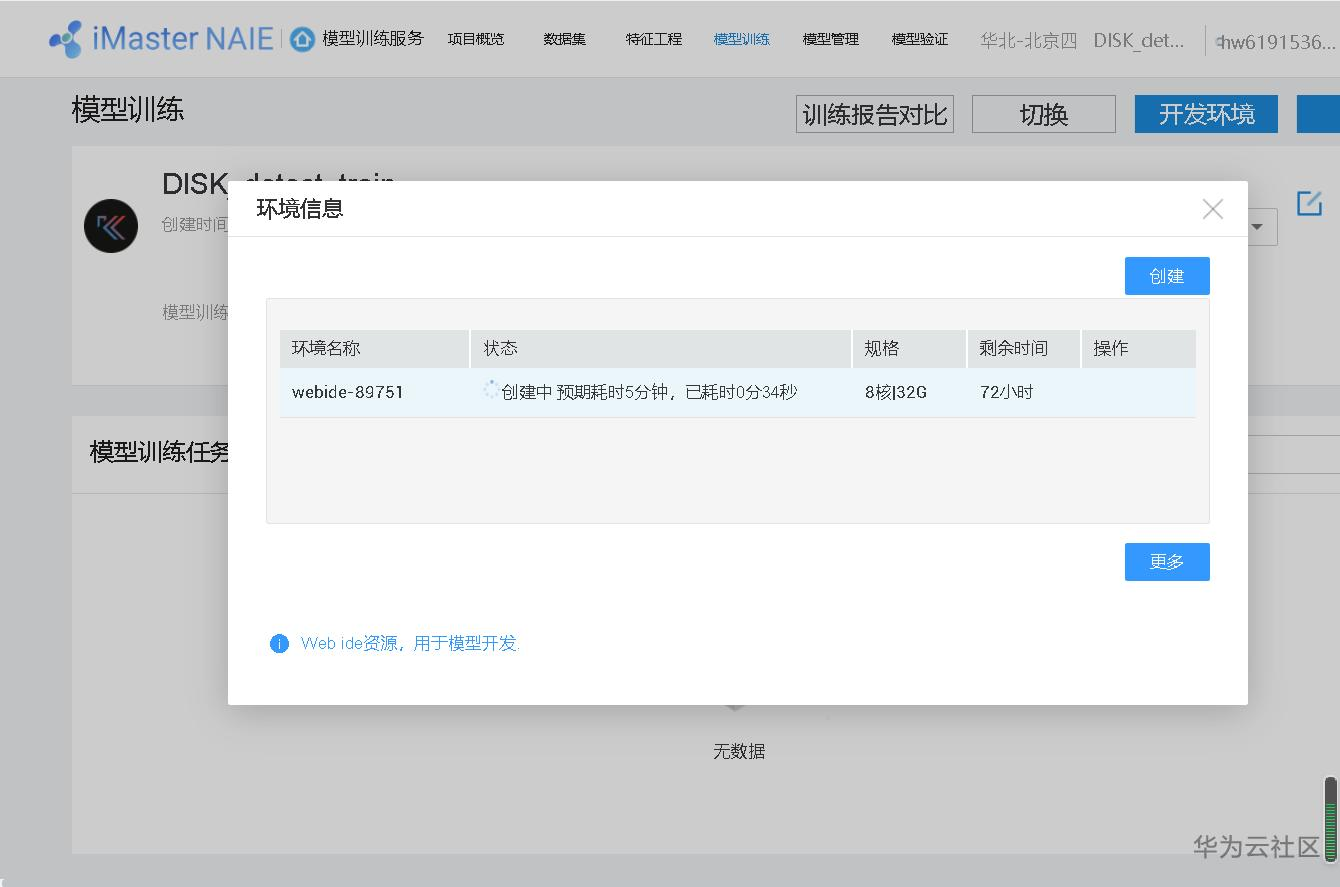Switch to the 模型验证 tab
This screenshot has height=887, width=1340.
click(920, 39)
